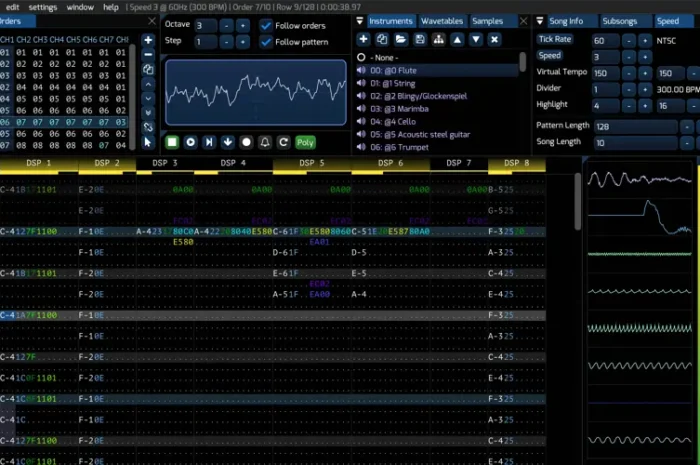Select the - None - instrument radio option
700x465 pixels.
click(361, 58)
